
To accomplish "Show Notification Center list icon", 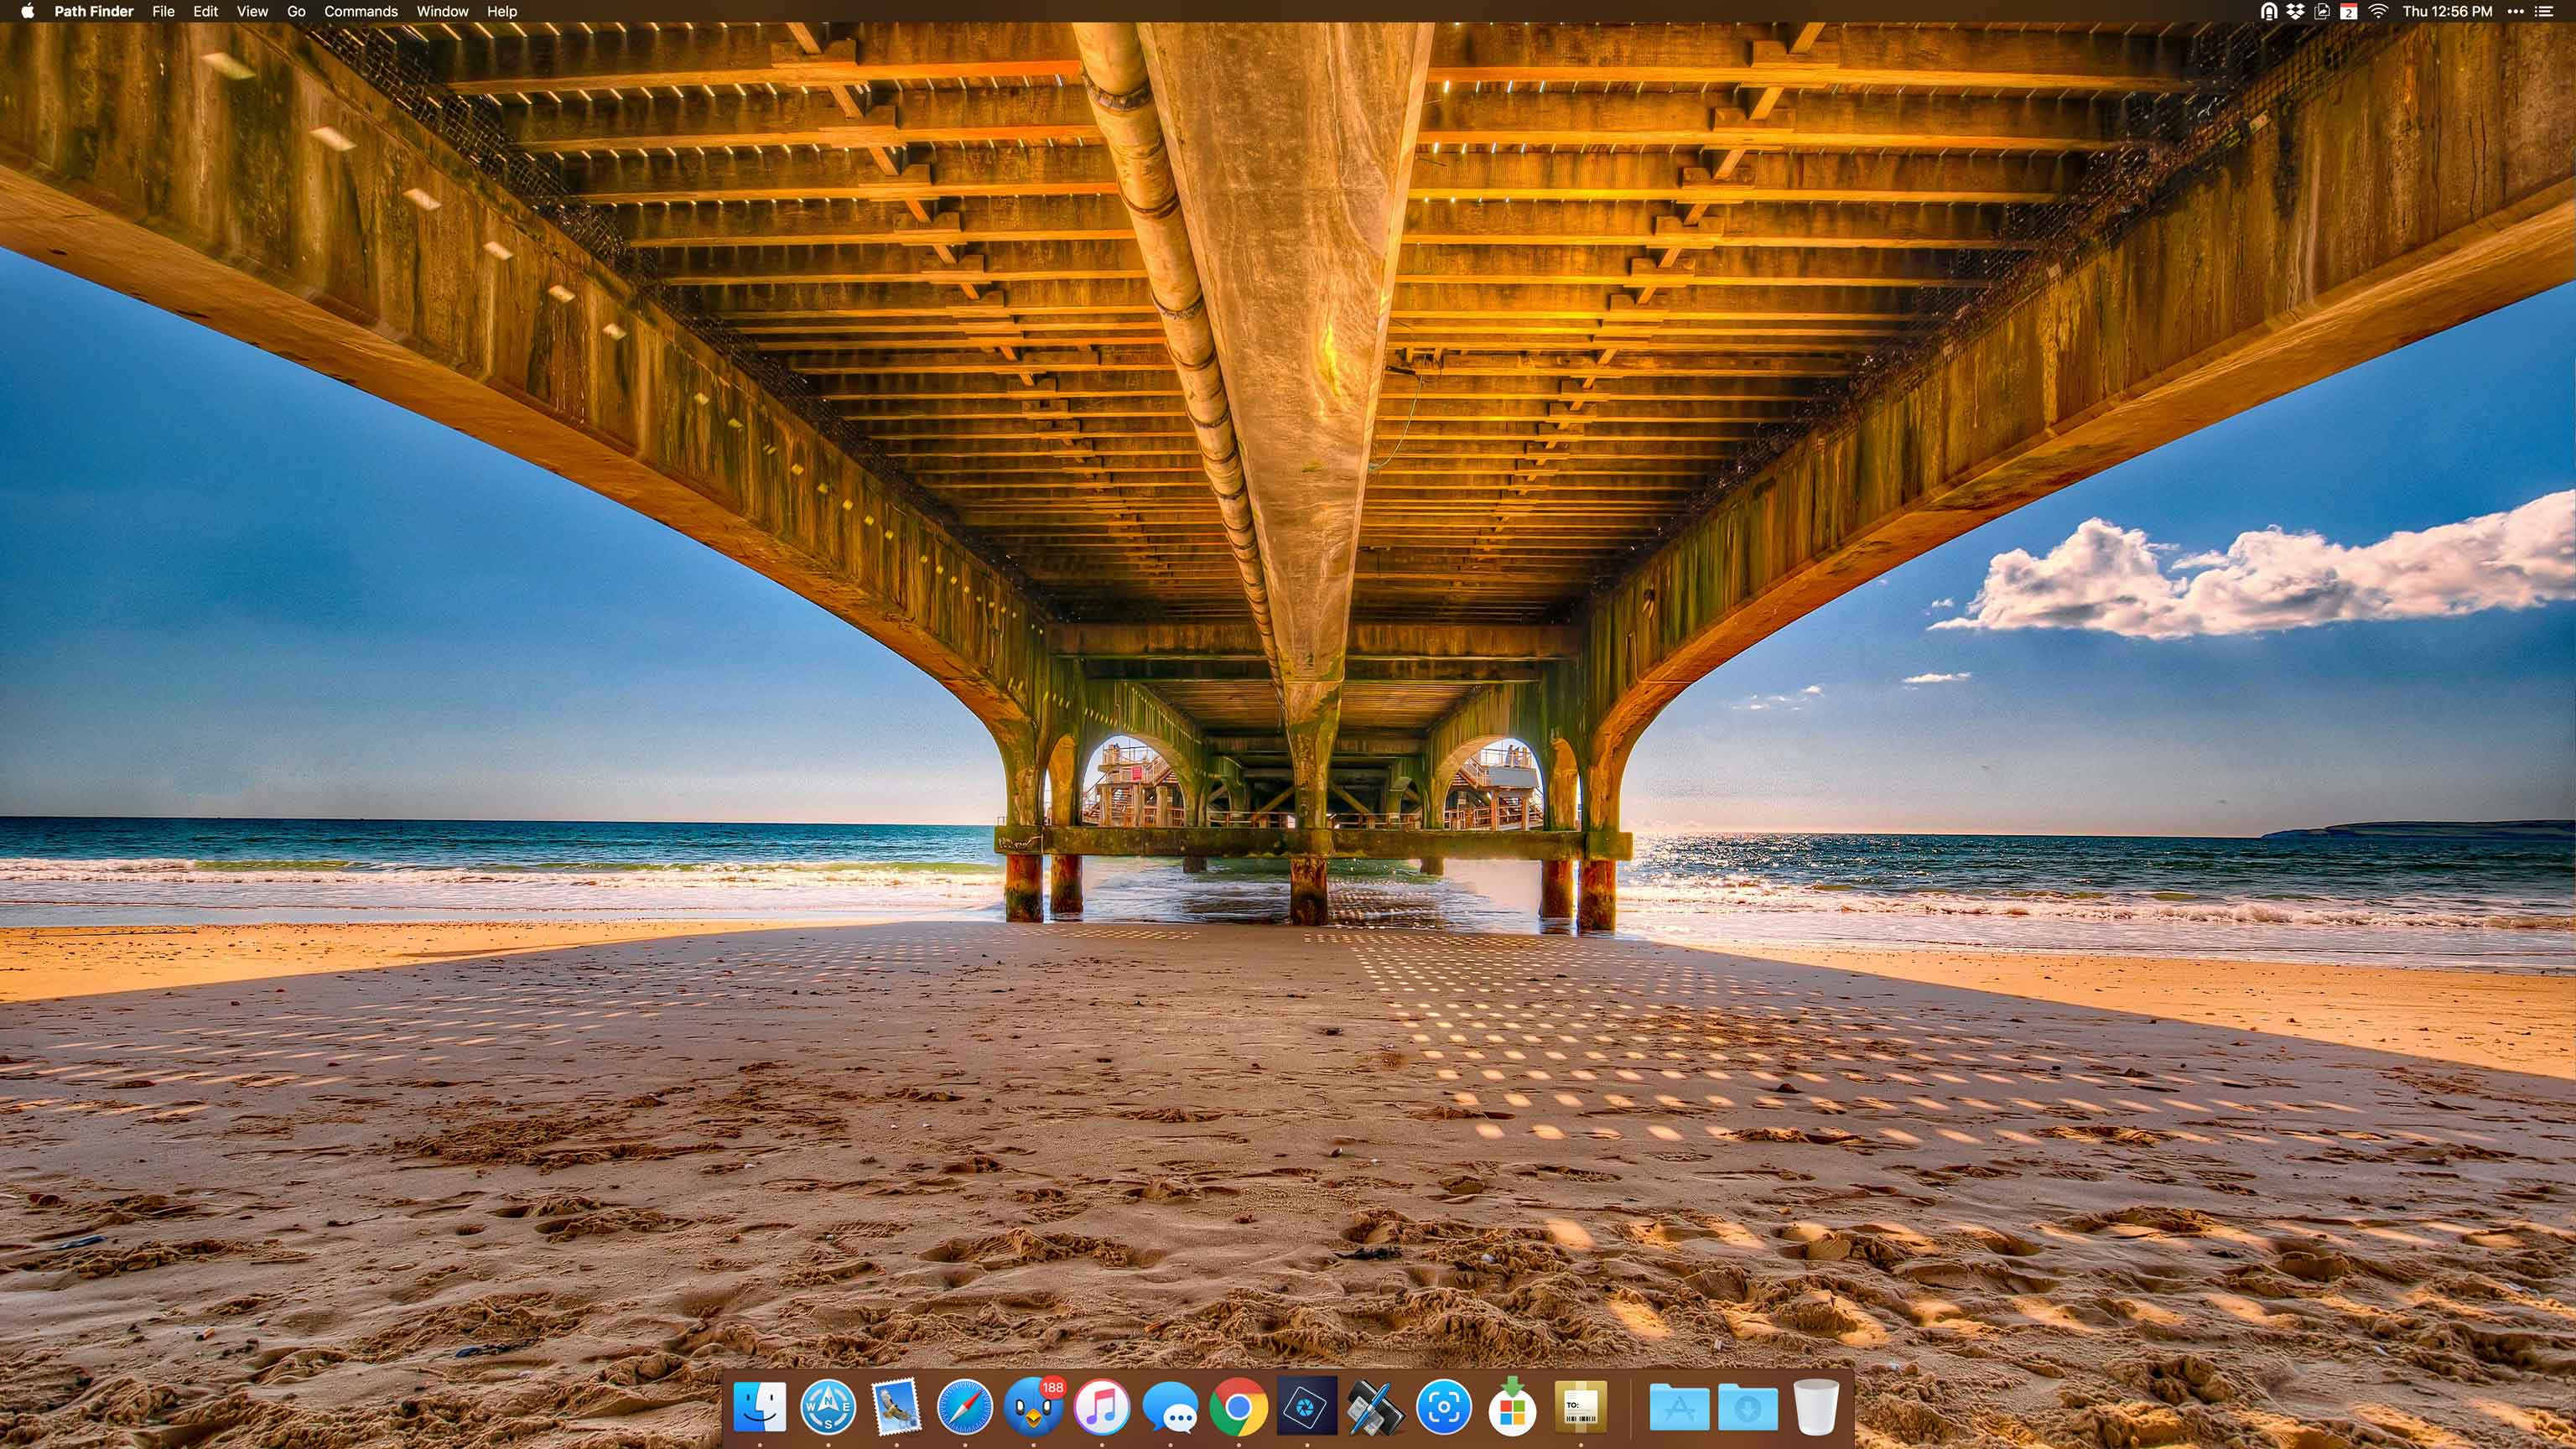I will pyautogui.click(x=2545, y=11).
